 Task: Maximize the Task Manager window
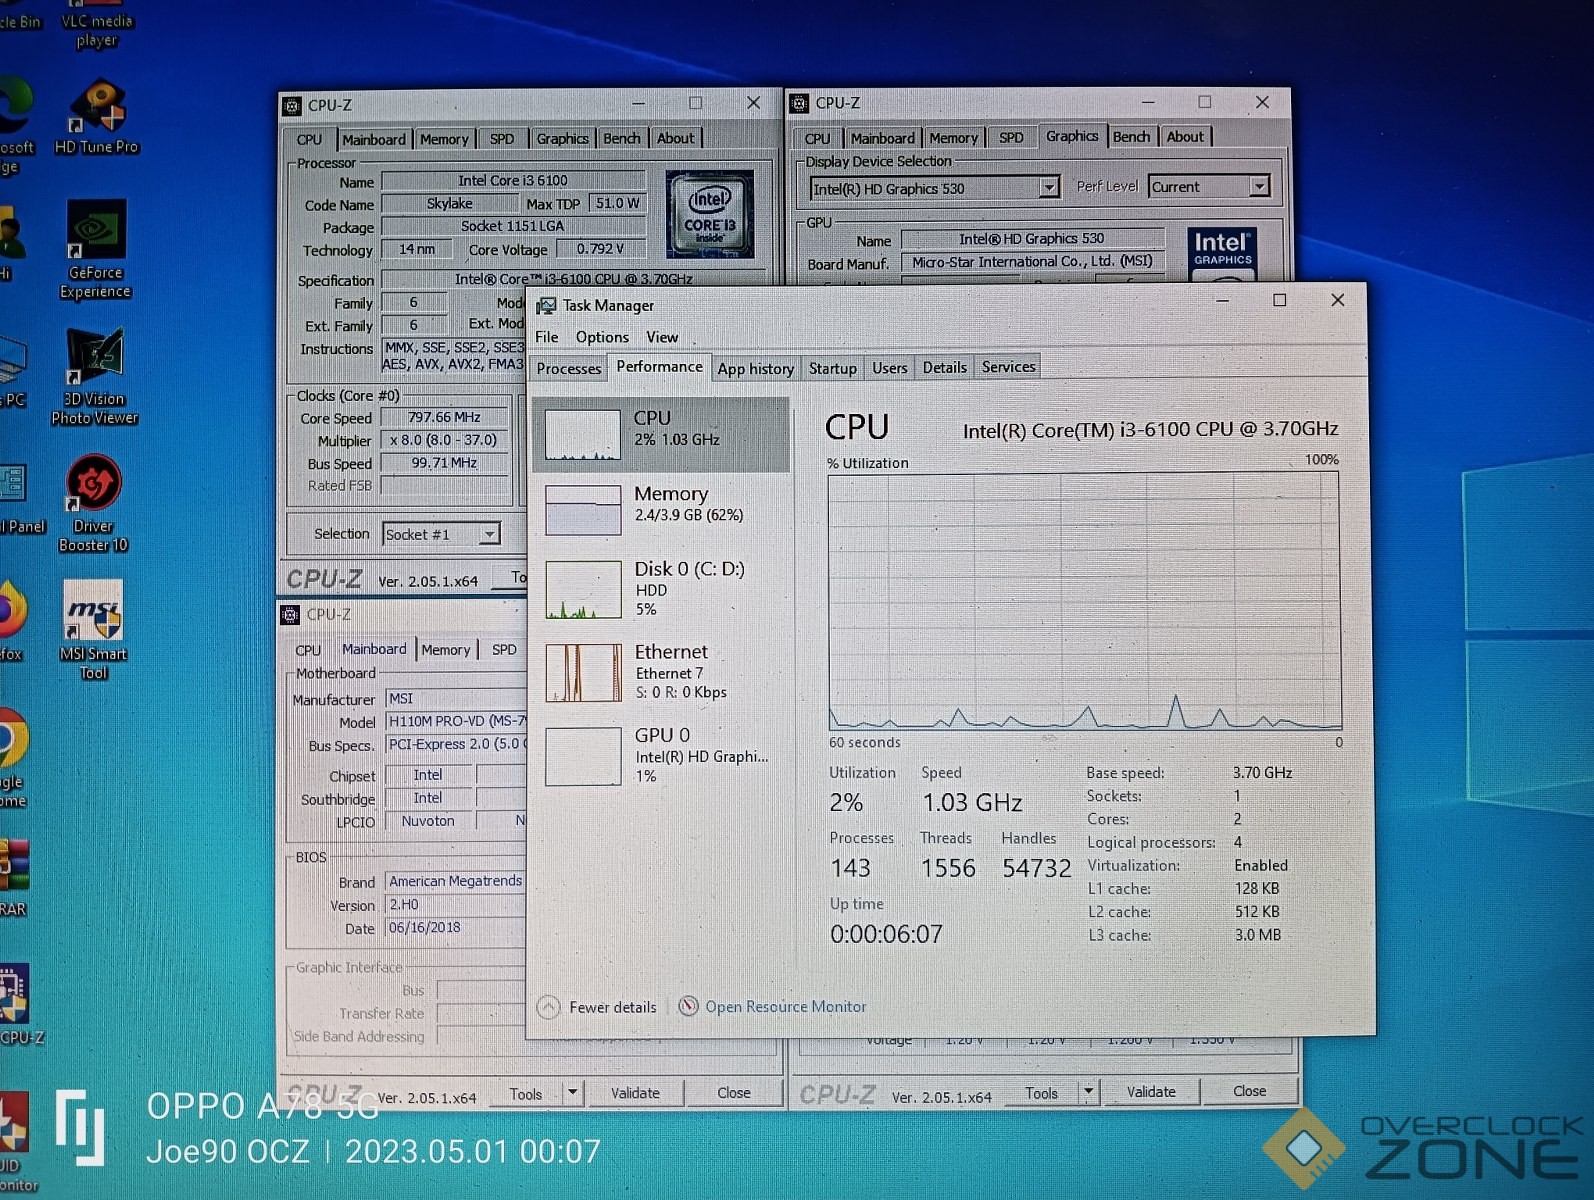click(1279, 300)
